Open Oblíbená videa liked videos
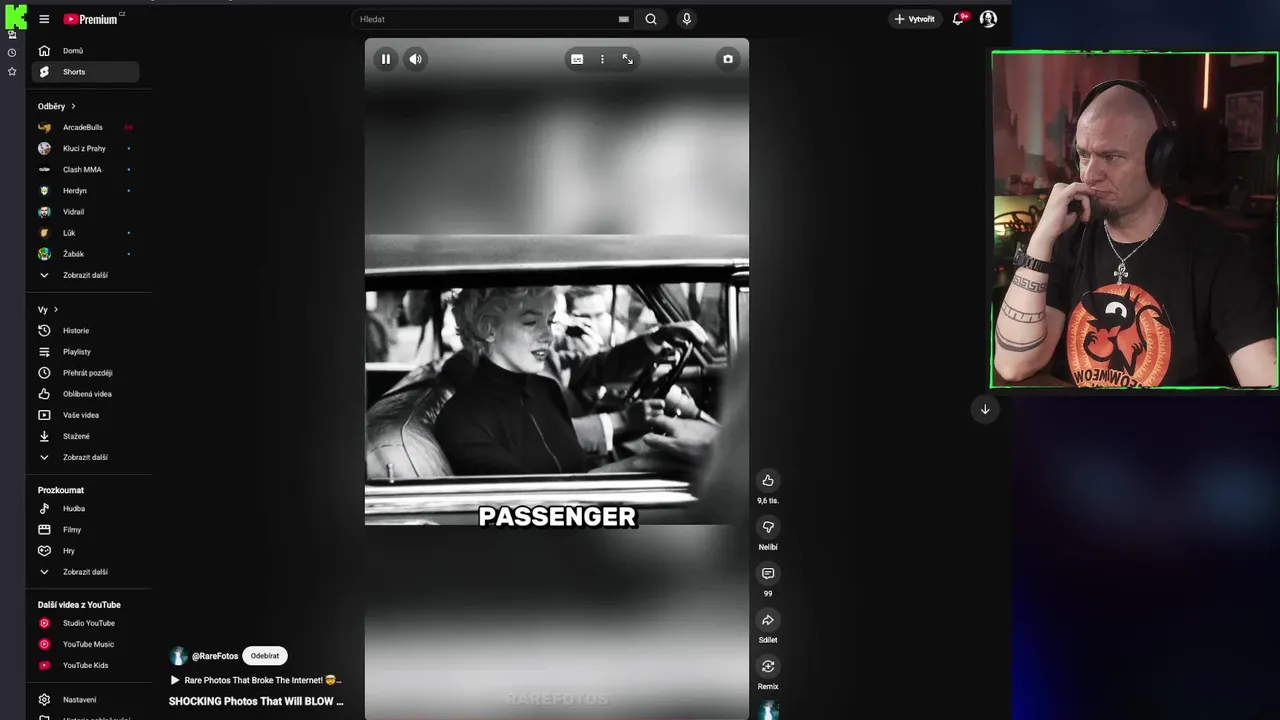Viewport: 1280px width, 720px height. [85, 394]
